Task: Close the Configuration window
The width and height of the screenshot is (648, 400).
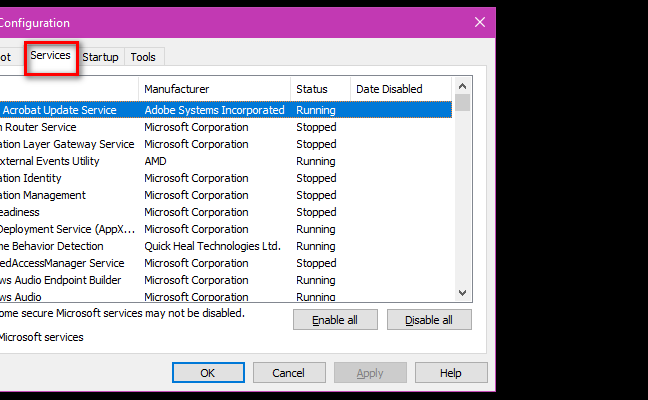Action: [480, 22]
